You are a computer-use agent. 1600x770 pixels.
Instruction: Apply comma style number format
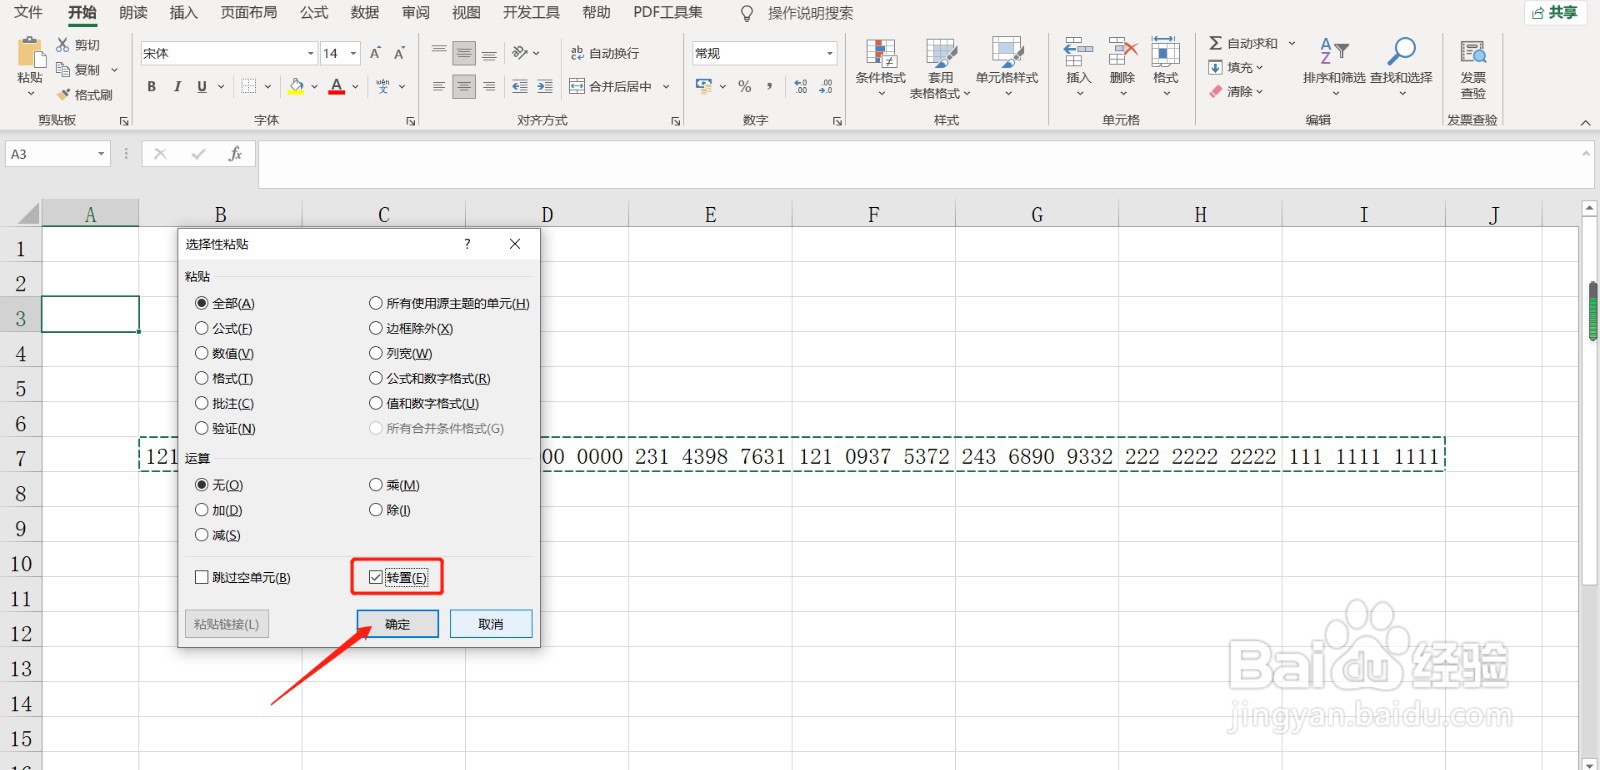click(770, 87)
